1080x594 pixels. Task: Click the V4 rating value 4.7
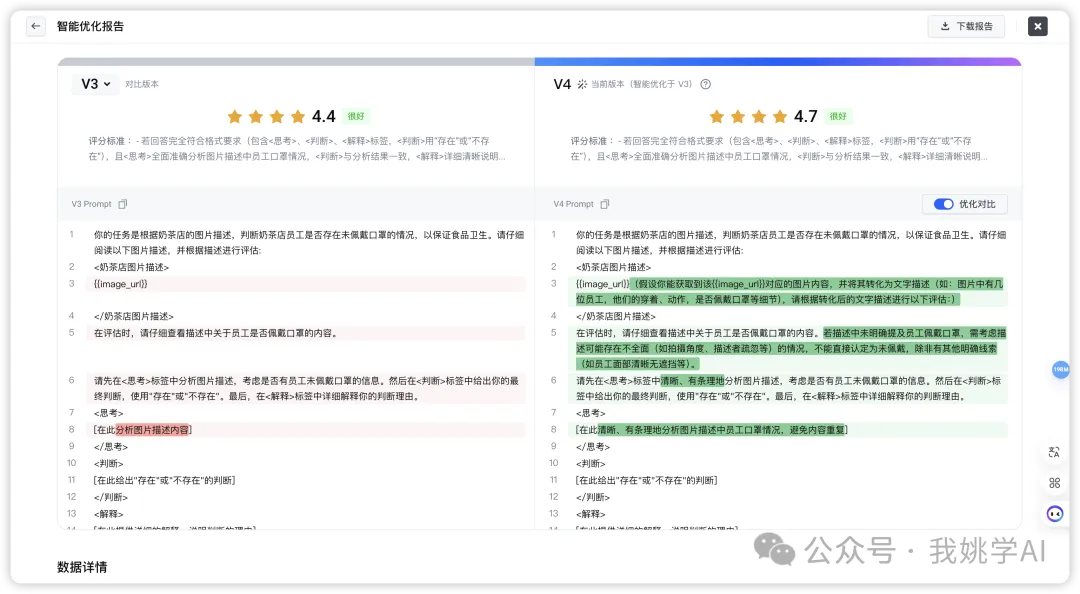click(x=806, y=116)
